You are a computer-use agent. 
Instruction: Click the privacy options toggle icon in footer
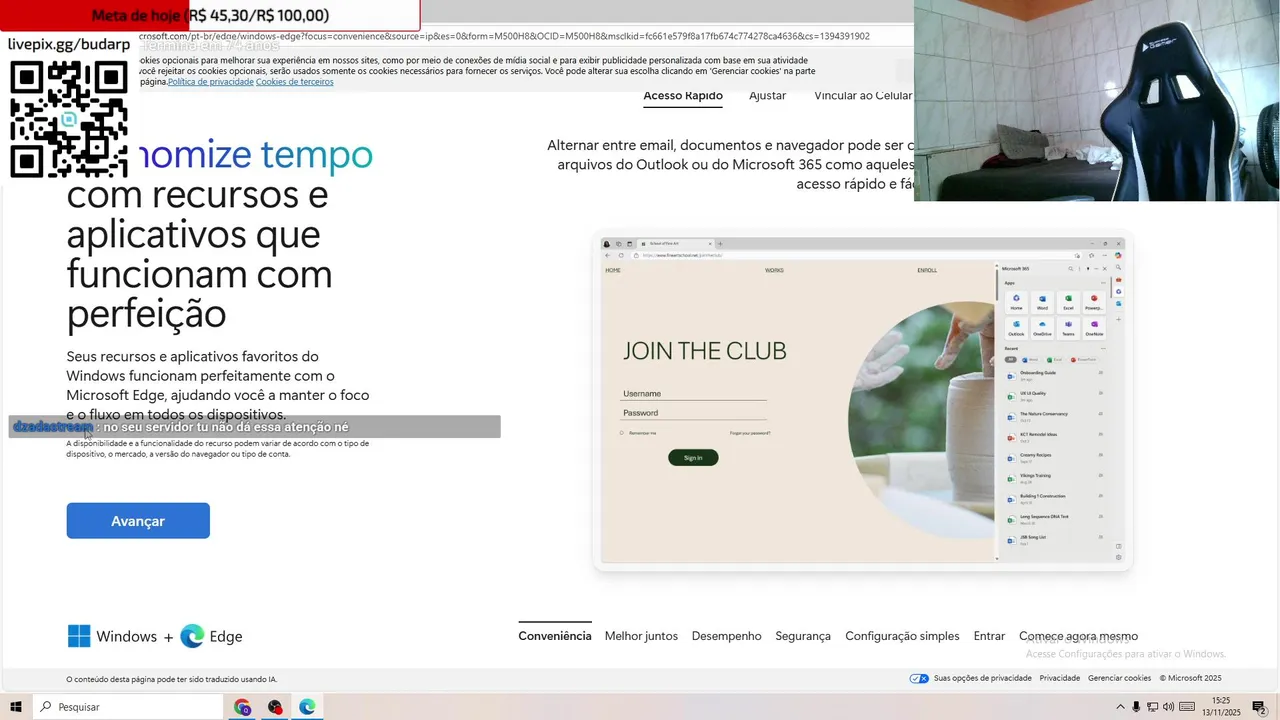pos(919,678)
